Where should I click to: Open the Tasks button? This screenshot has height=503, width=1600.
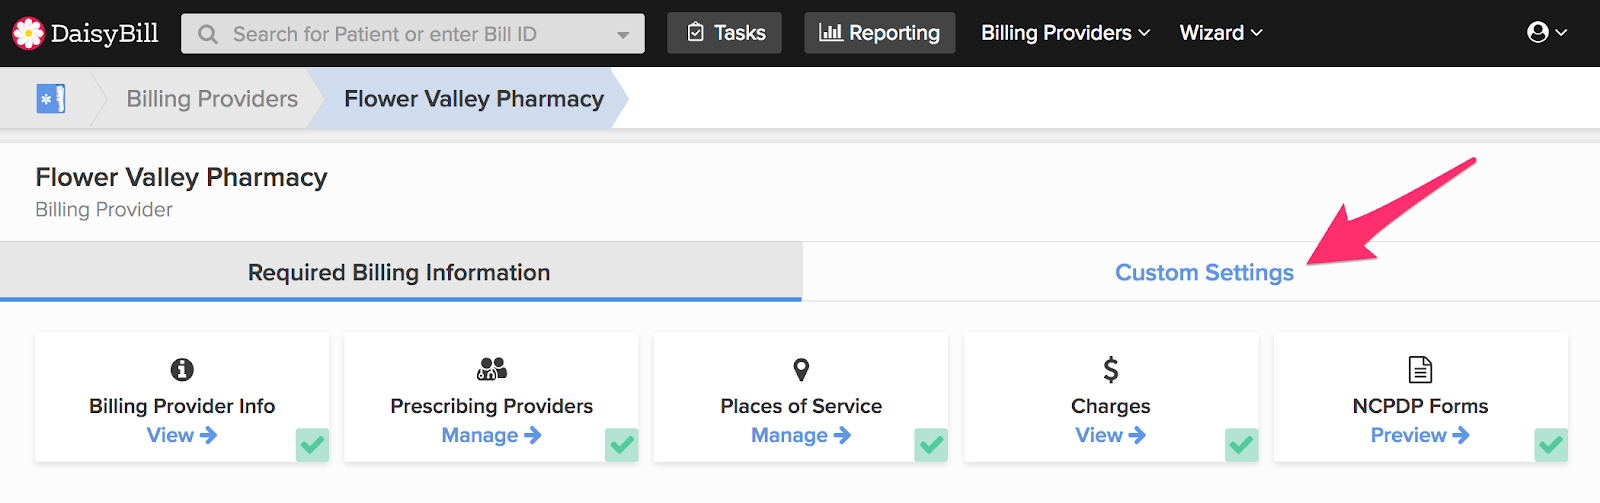coord(725,33)
